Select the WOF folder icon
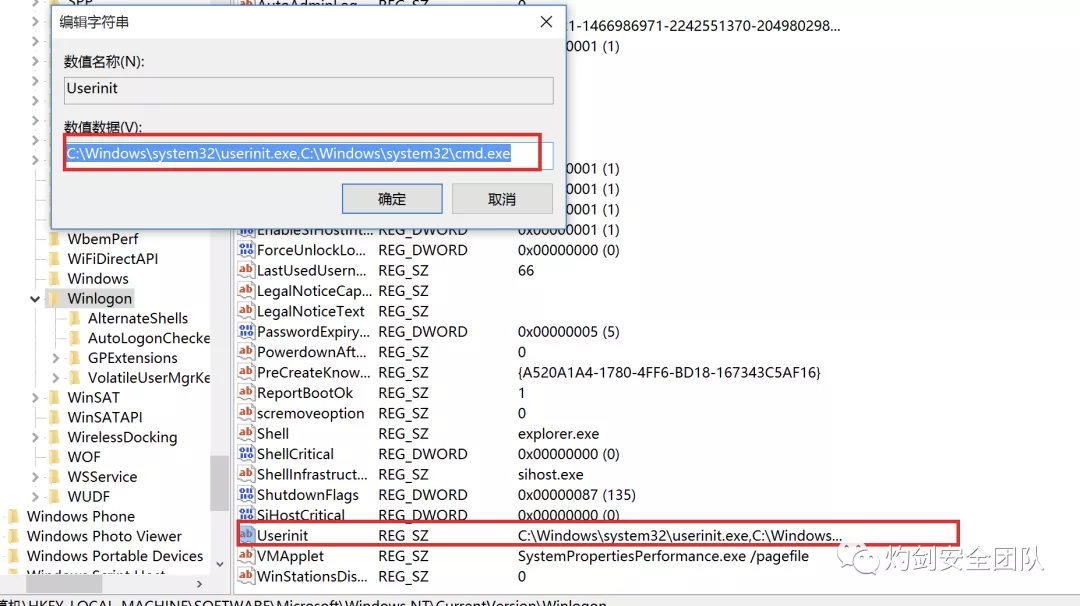This screenshot has height=606, width=1080. (x=54, y=457)
